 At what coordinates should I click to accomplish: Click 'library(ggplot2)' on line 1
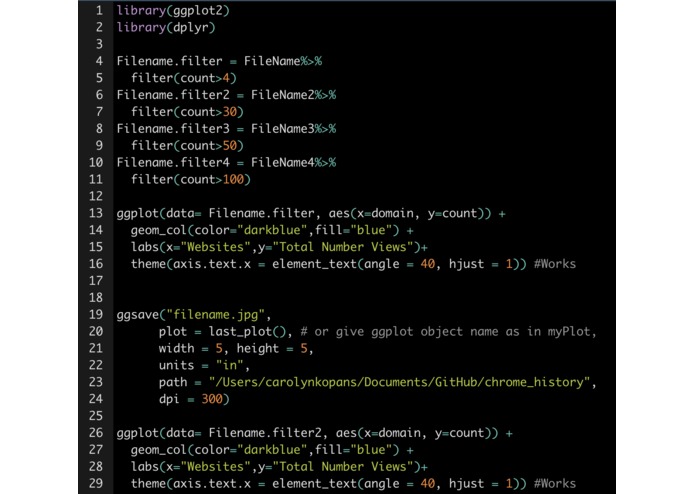coord(173,11)
